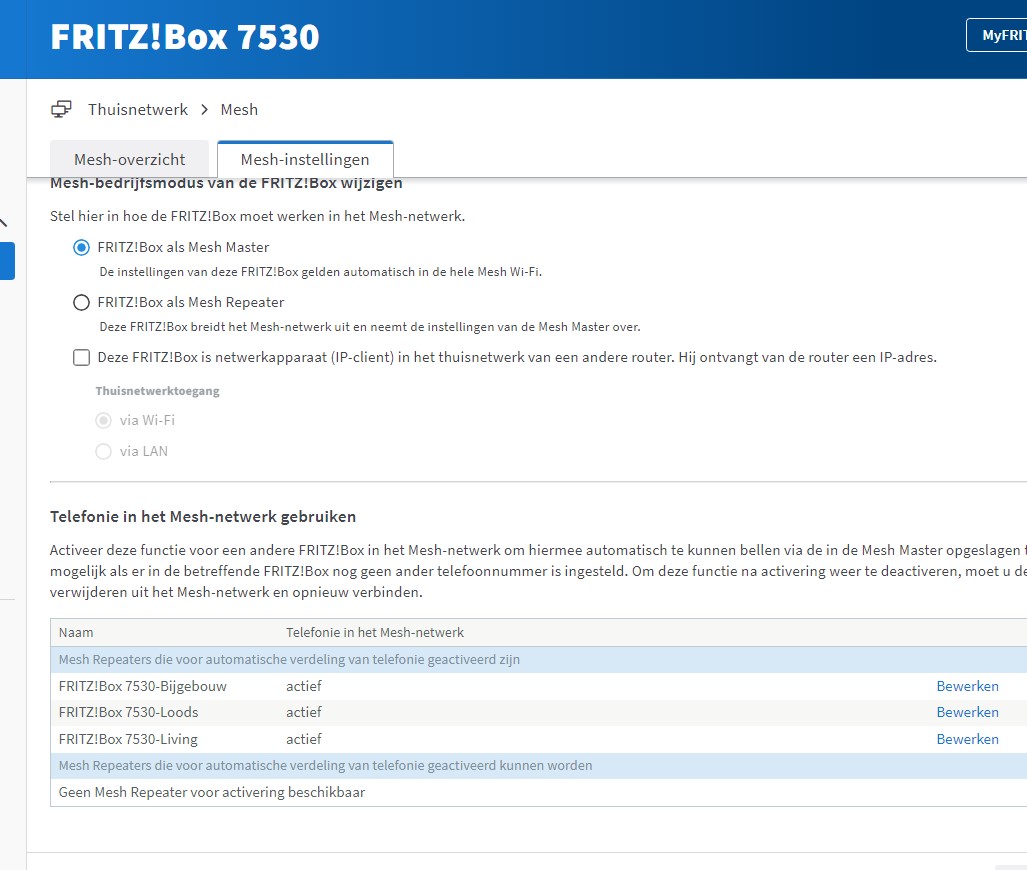
Task: Click the home network icon in breadcrumb
Action: (x=61, y=109)
